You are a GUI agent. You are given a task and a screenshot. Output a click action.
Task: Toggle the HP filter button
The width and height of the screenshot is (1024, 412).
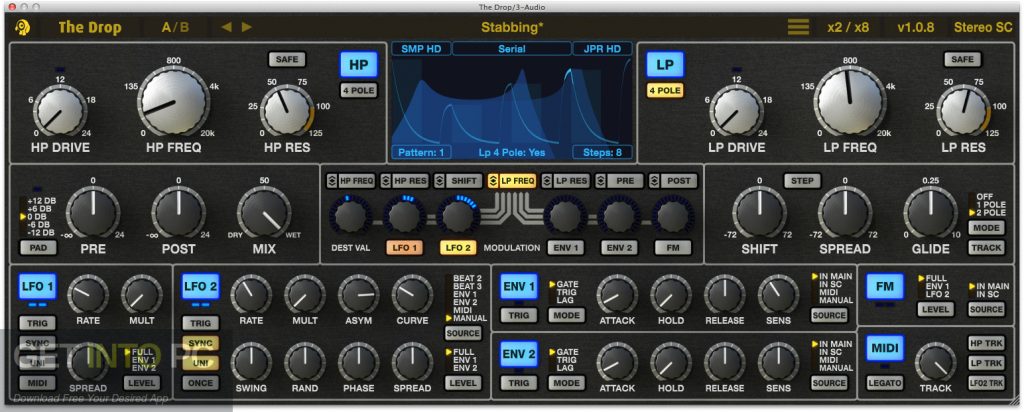click(x=359, y=65)
